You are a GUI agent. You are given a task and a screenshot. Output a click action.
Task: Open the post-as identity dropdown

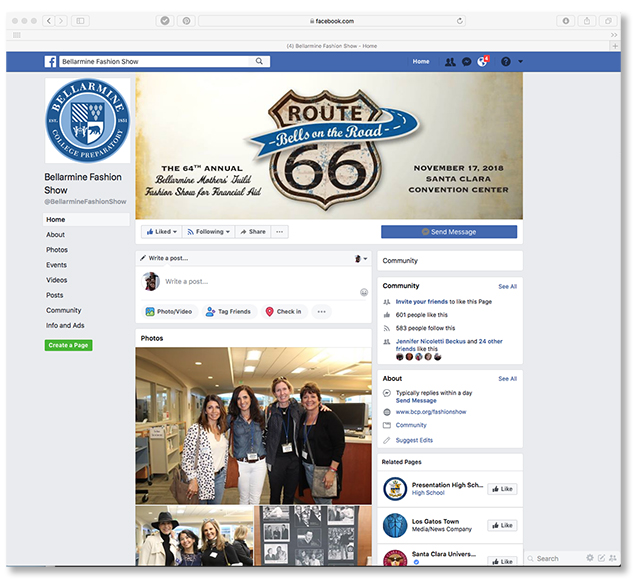coord(361,258)
